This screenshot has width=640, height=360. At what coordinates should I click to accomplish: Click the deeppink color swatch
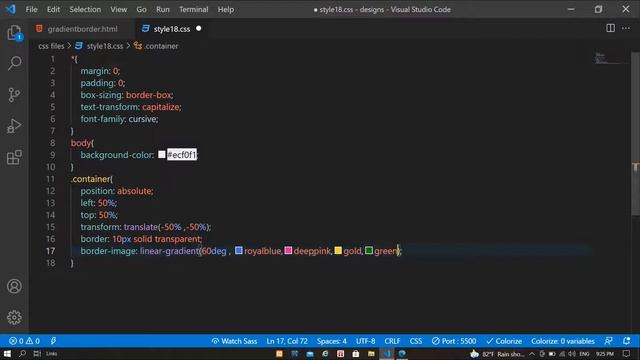(288, 250)
